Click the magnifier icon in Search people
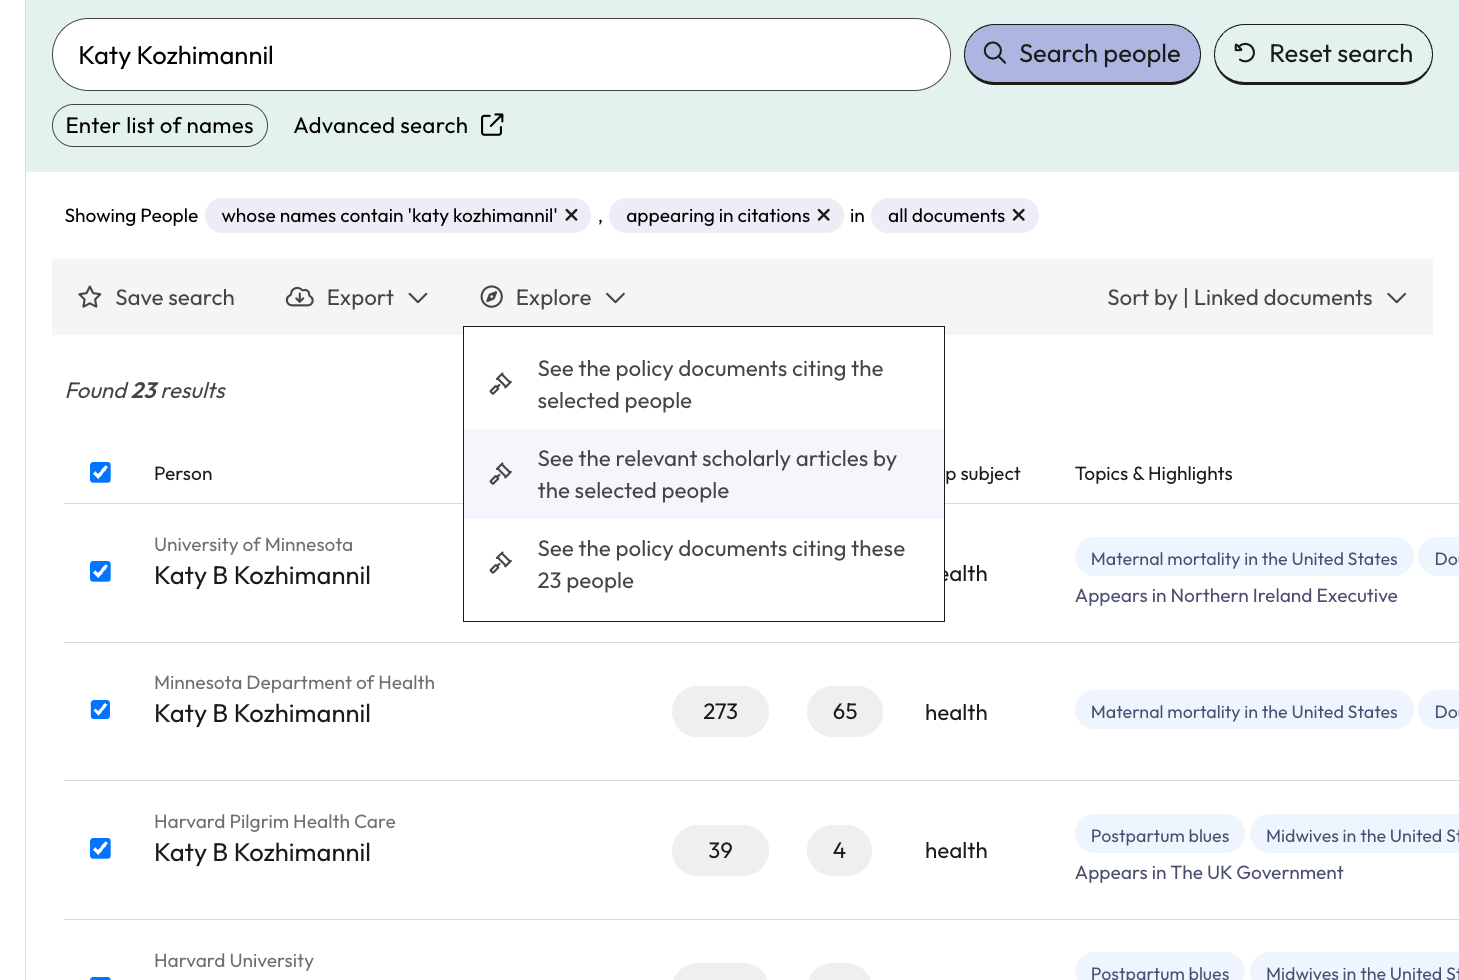This screenshot has width=1459, height=980. coord(994,53)
